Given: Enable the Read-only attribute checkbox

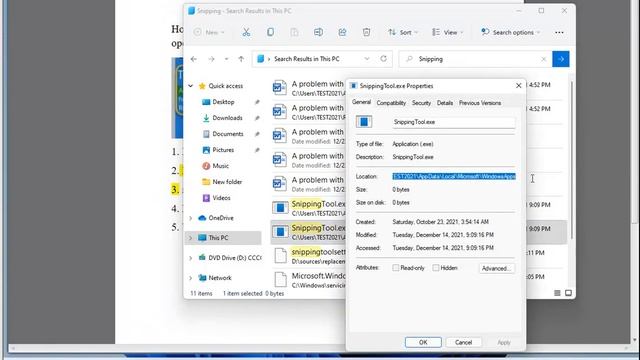Looking at the screenshot, I should tap(396, 268).
